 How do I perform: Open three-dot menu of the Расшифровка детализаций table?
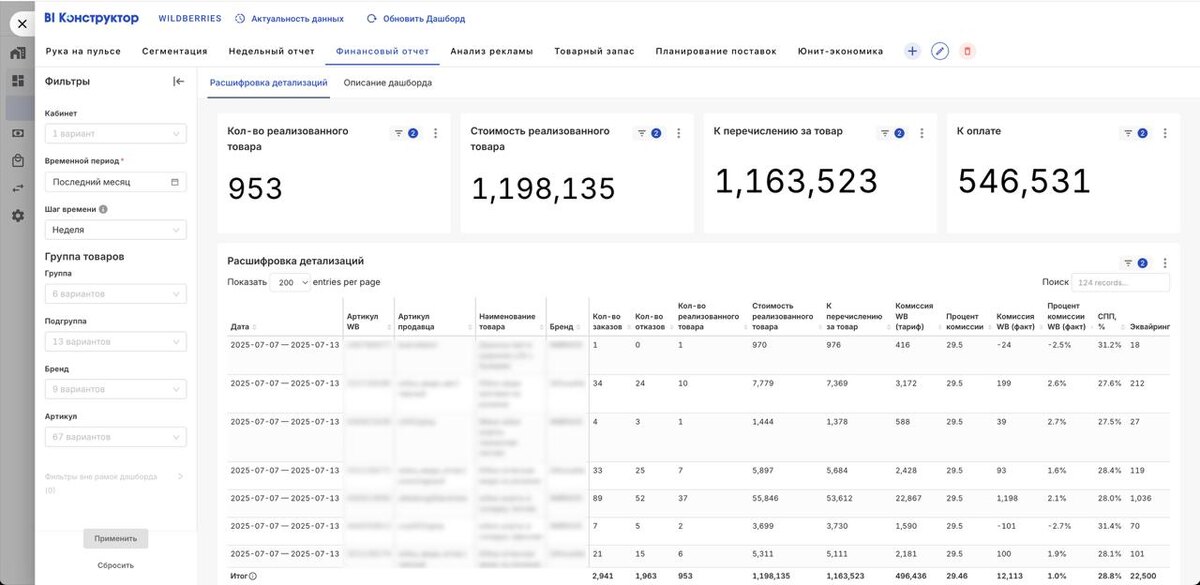click(1165, 263)
